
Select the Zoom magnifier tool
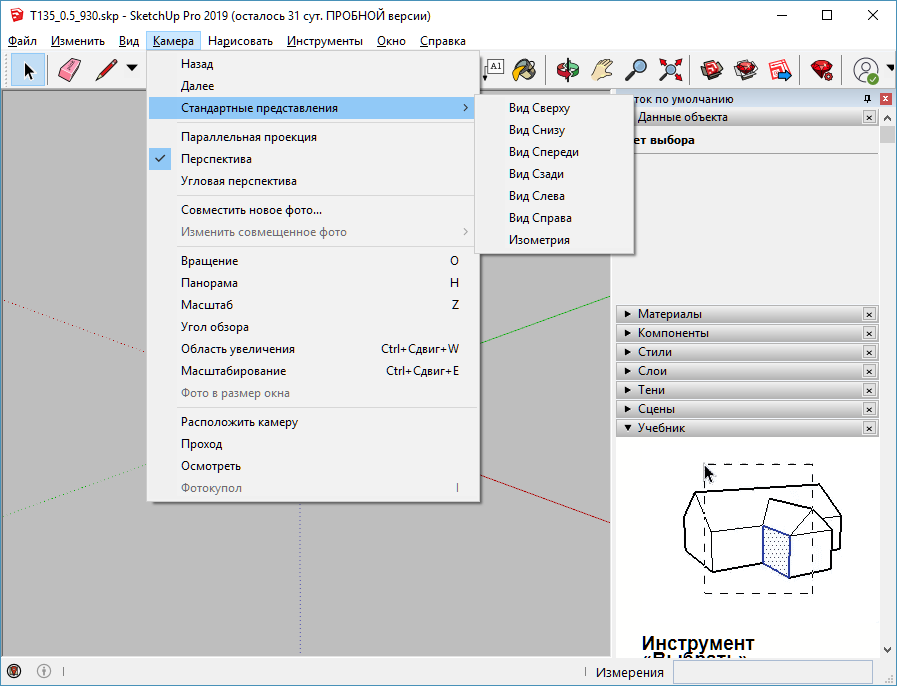tap(636, 69)
